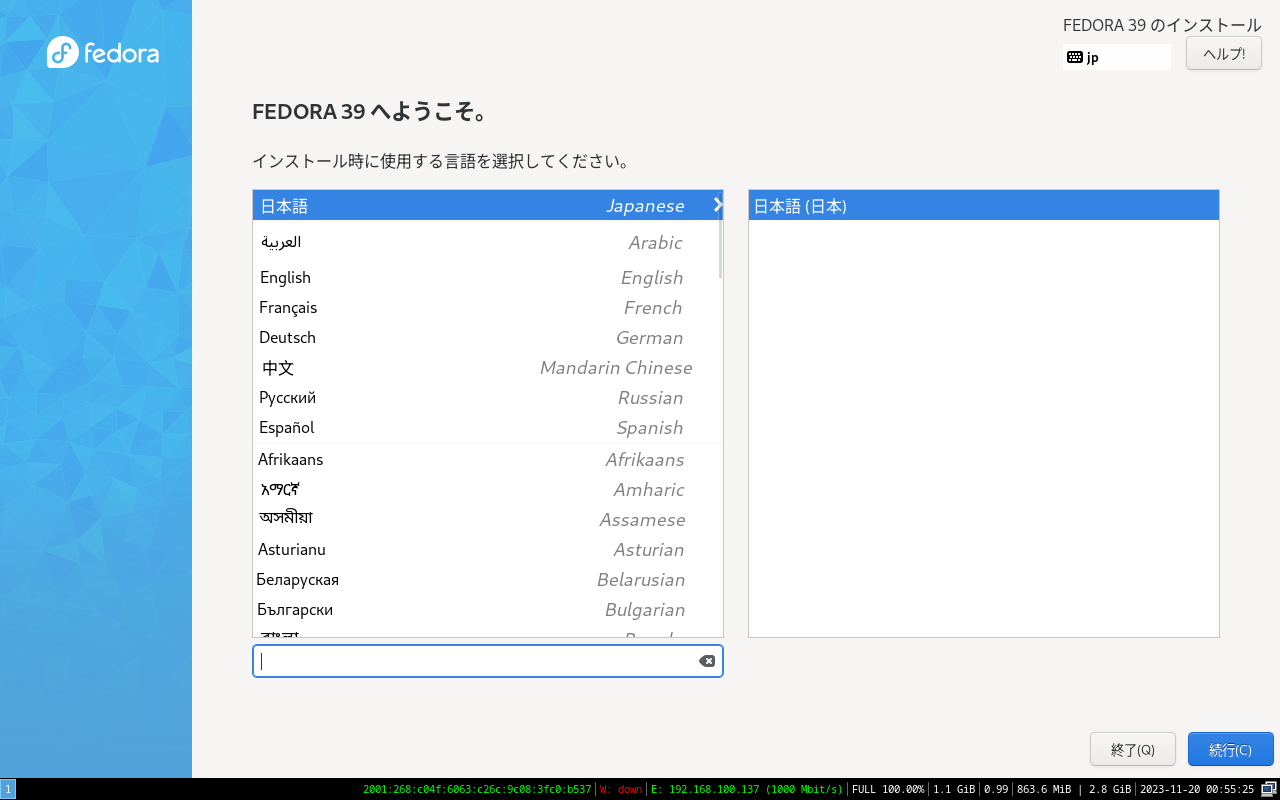Click the keyboard layout jp indicator
Viewport: 1280px width, 800px height.
1116,57
